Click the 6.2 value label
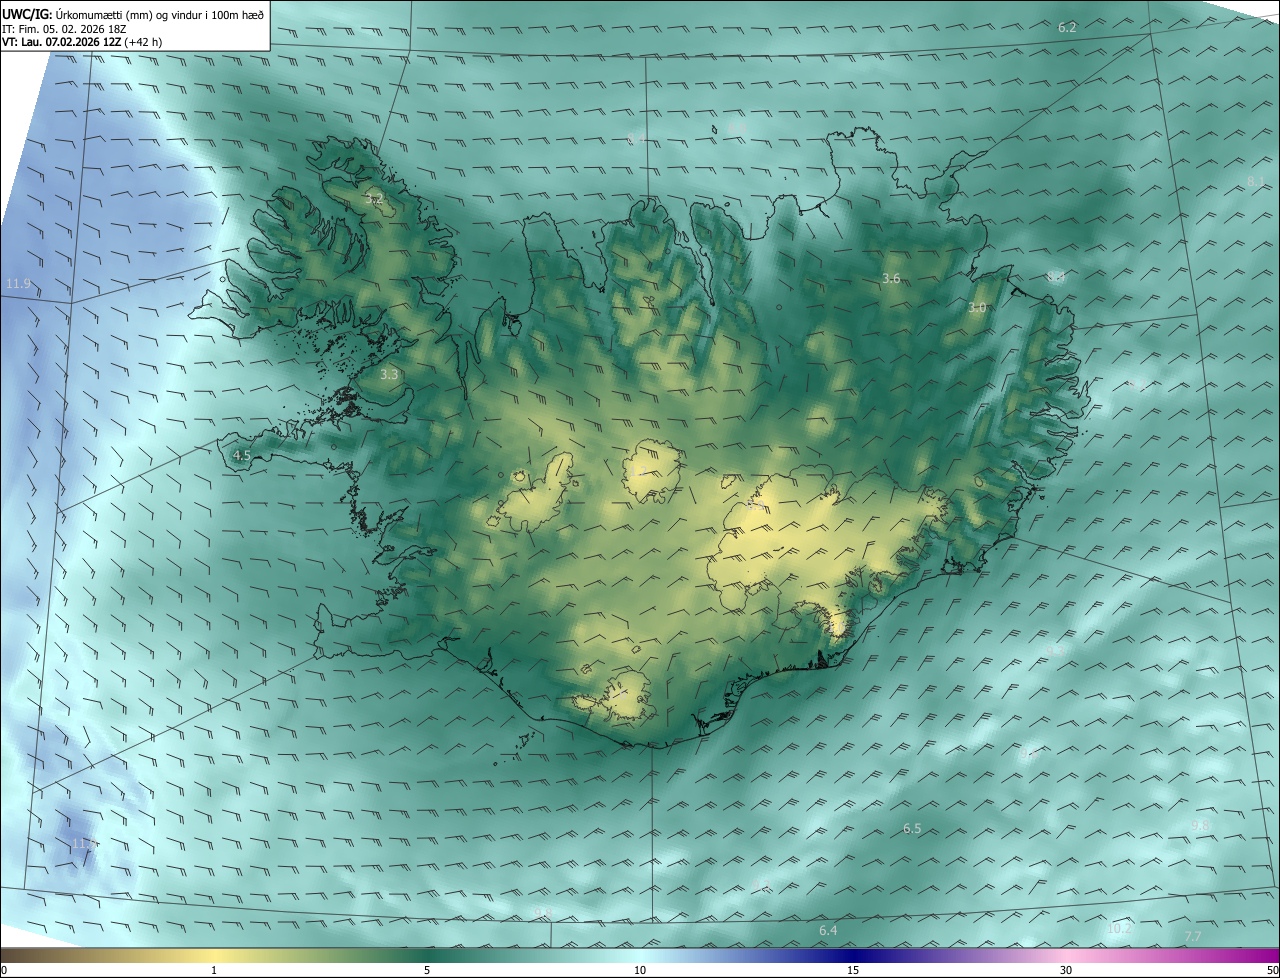This screenshot has height=978, width=1280. click(1067, 27)
